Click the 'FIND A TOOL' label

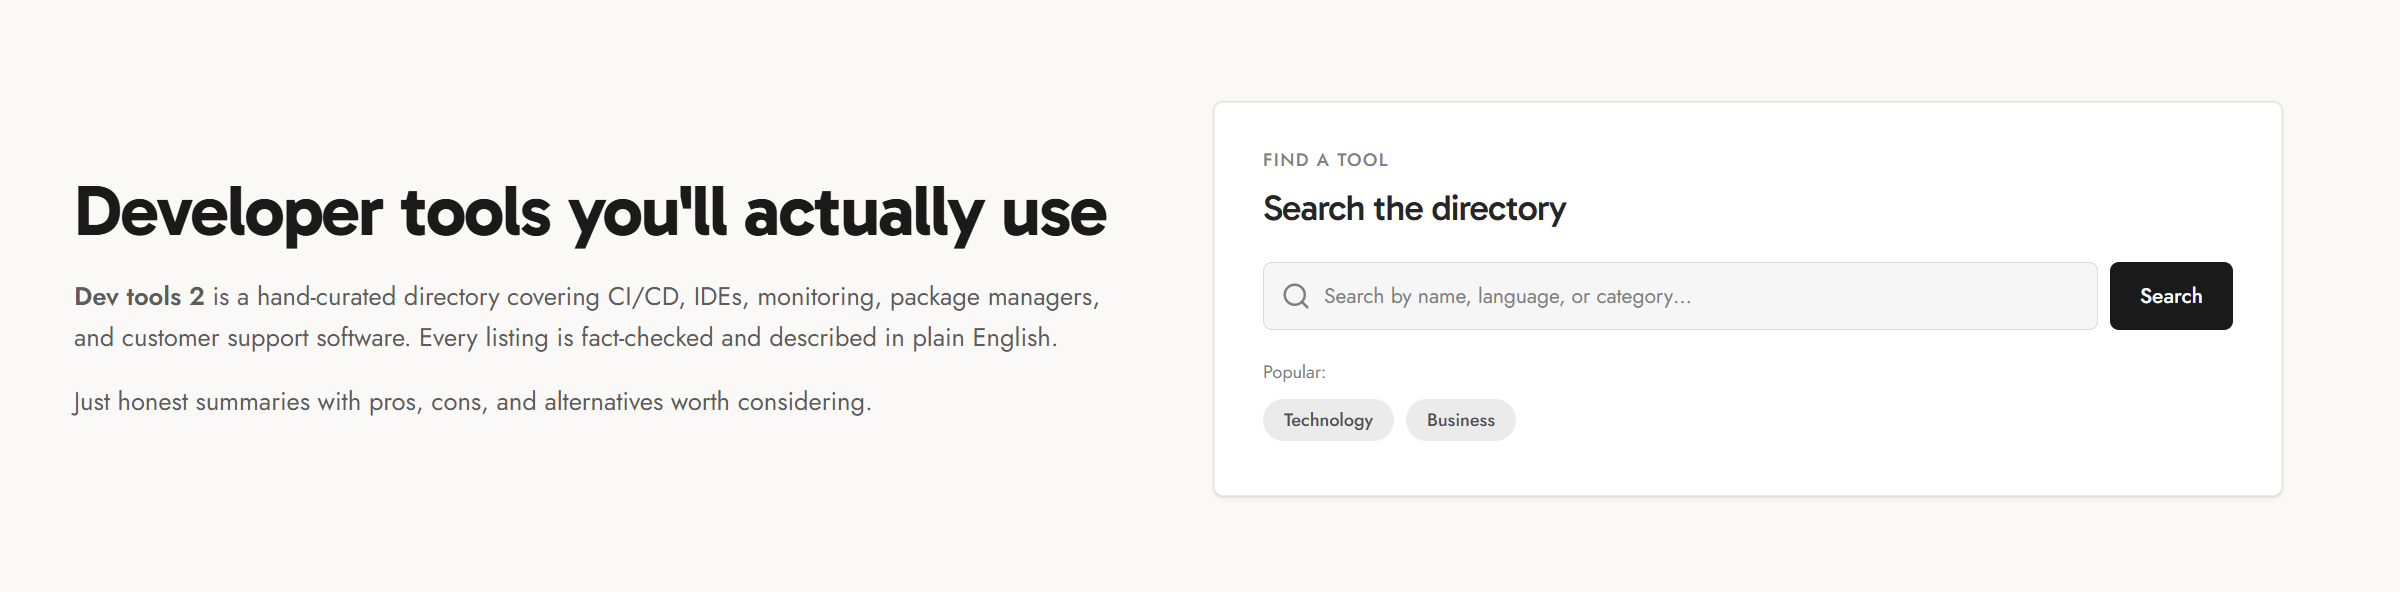(1325, 160)
